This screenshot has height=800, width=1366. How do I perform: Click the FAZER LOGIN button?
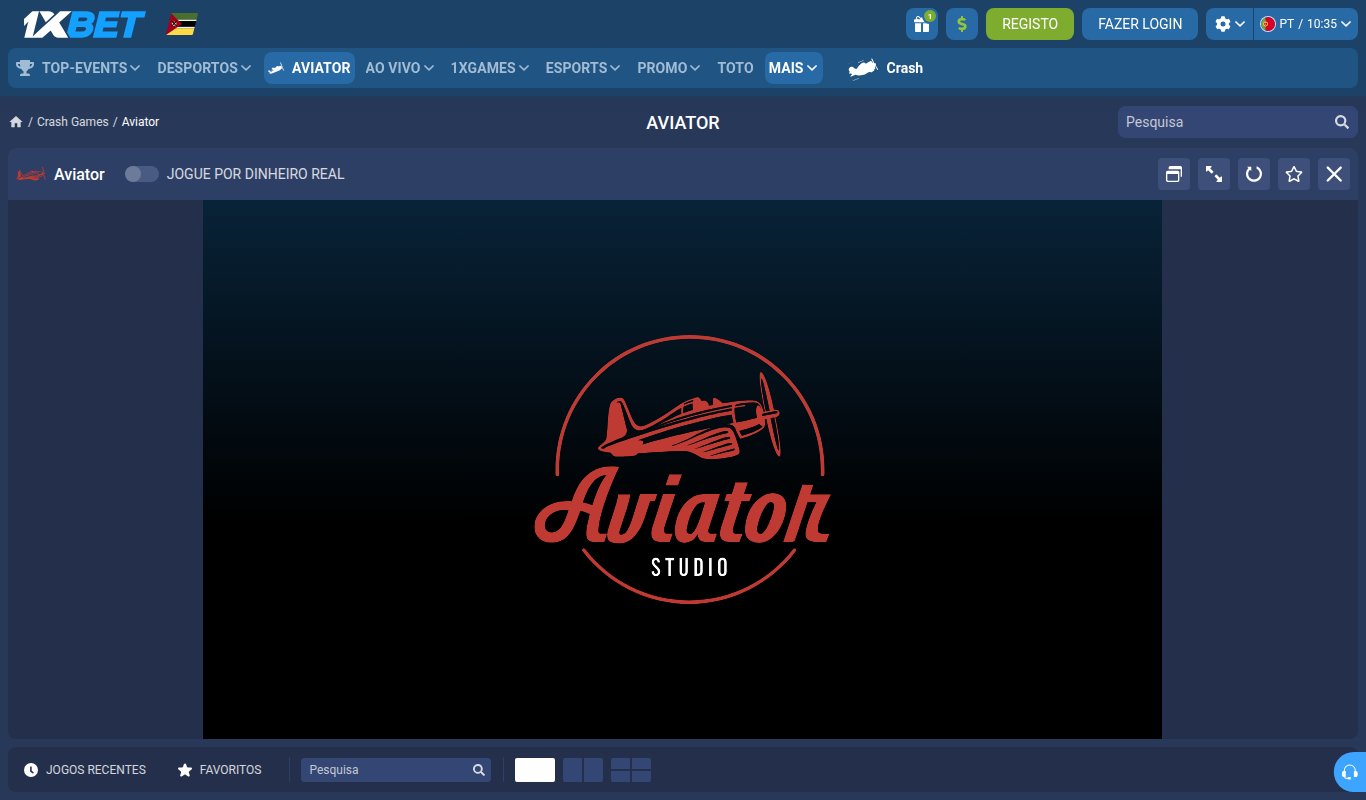[x=1140, y=24]
